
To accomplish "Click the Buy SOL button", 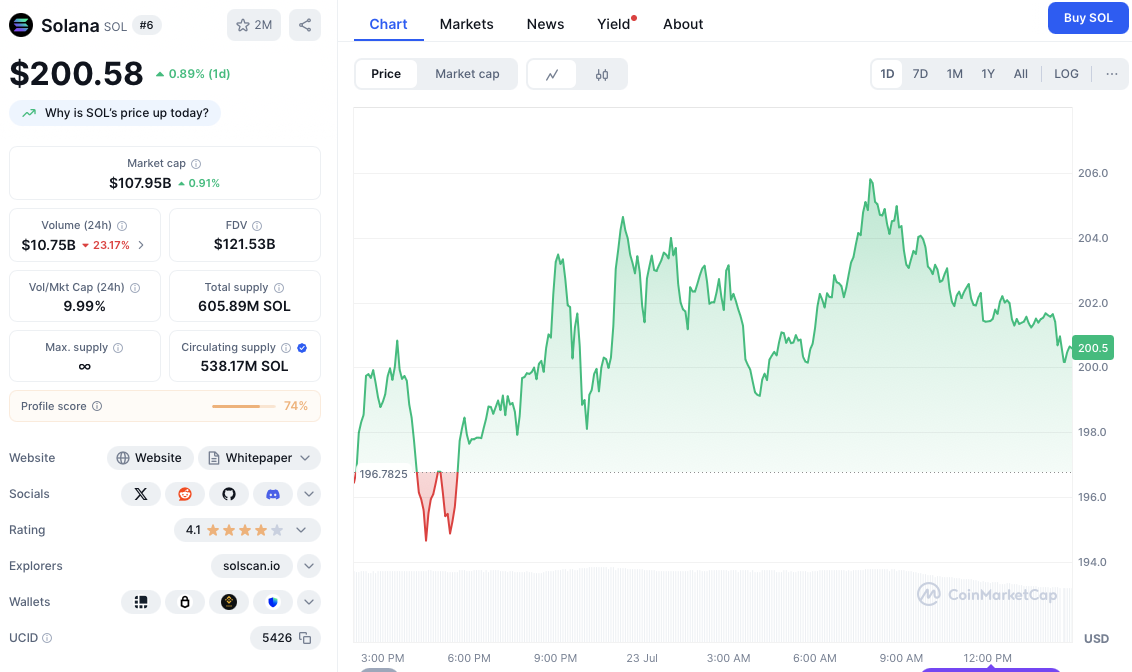I will (x=1088, y=18).
